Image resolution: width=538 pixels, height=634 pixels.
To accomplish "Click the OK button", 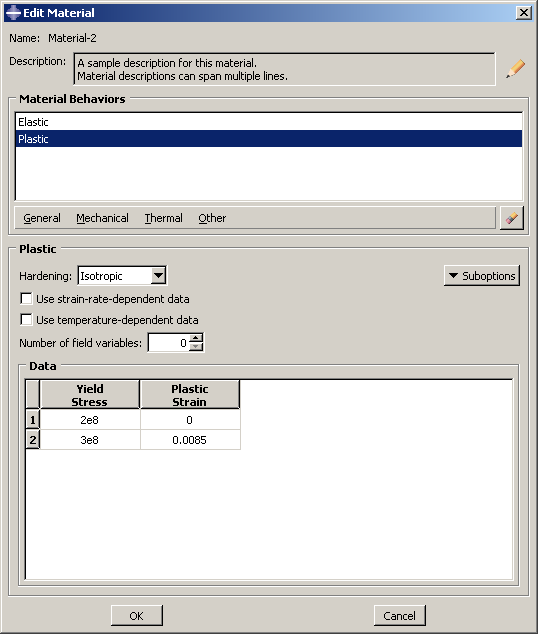I will [x=137, y=615].
